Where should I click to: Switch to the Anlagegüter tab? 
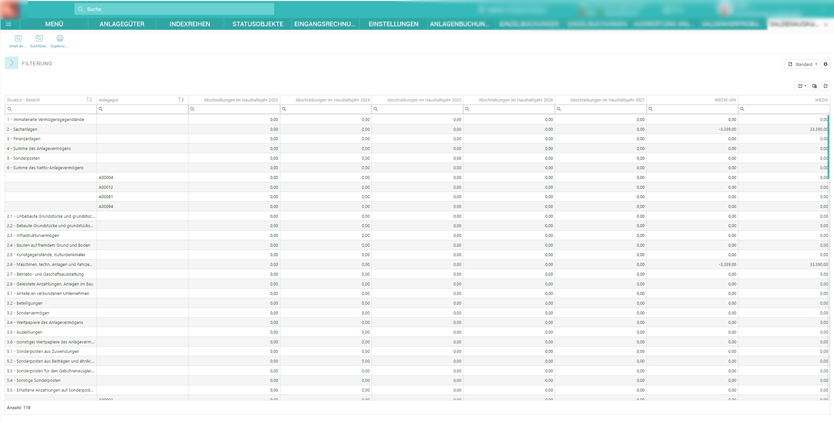click(x=121, y=24)
